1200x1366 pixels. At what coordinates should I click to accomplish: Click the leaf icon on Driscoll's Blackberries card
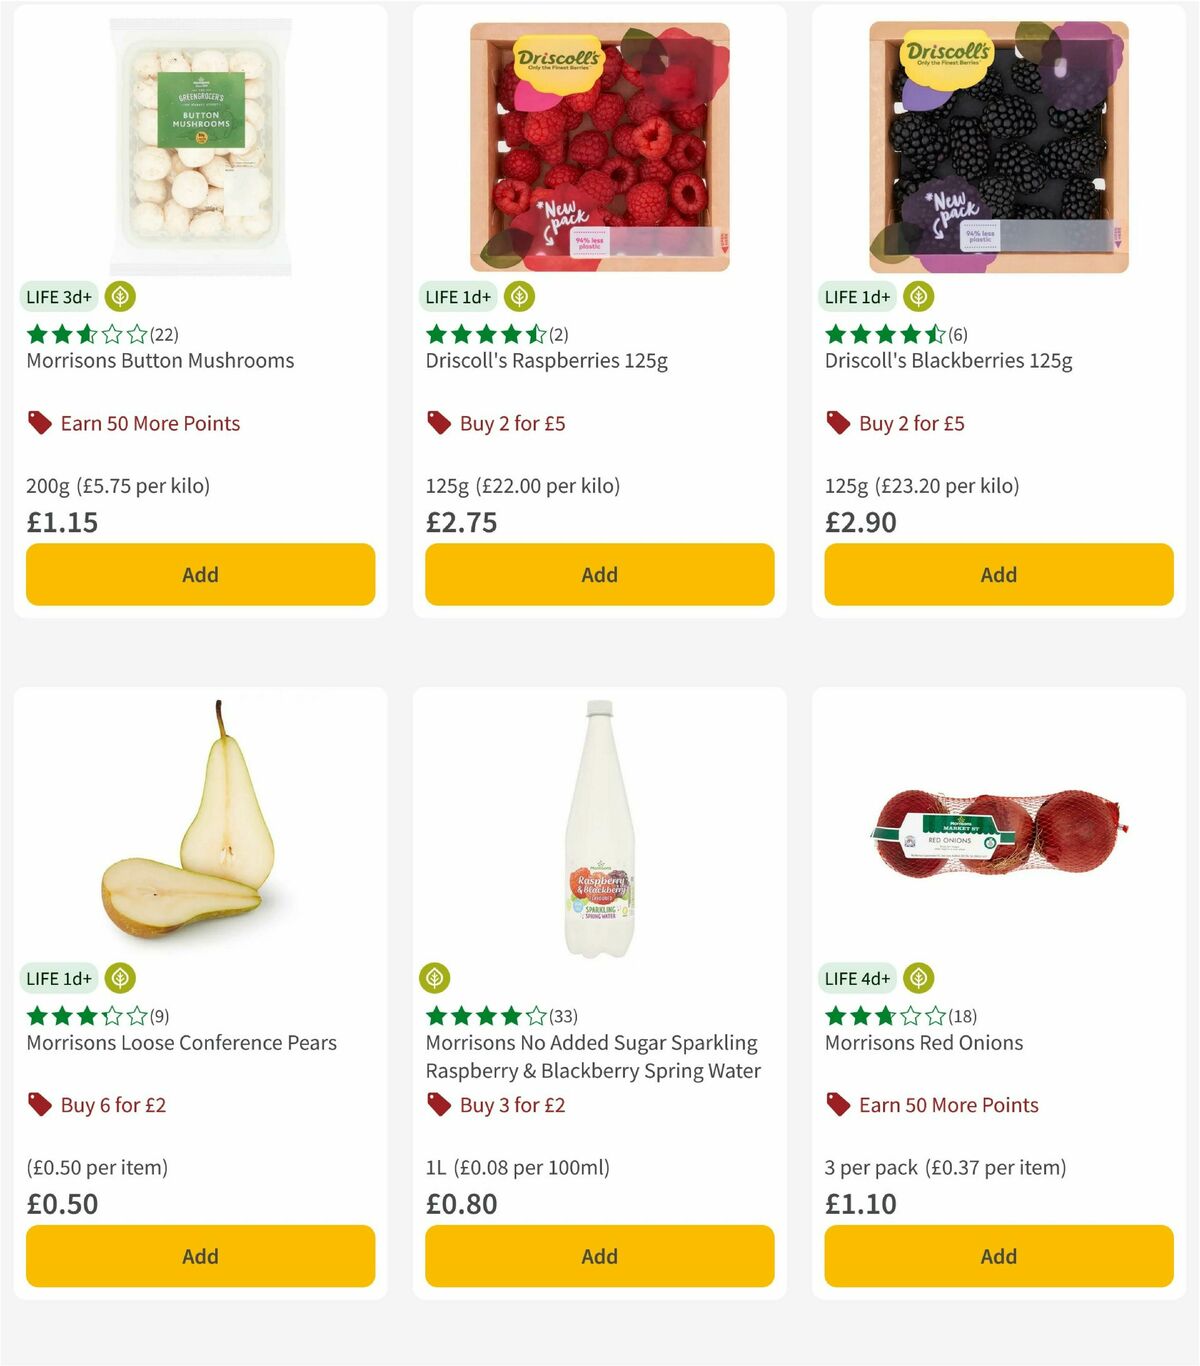point(919,296)
